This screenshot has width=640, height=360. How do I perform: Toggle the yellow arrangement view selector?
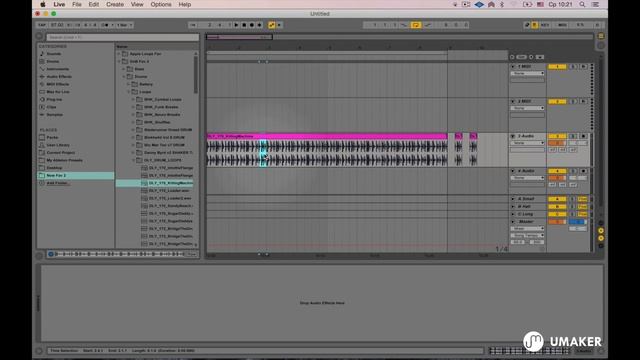tap(601, 36)
